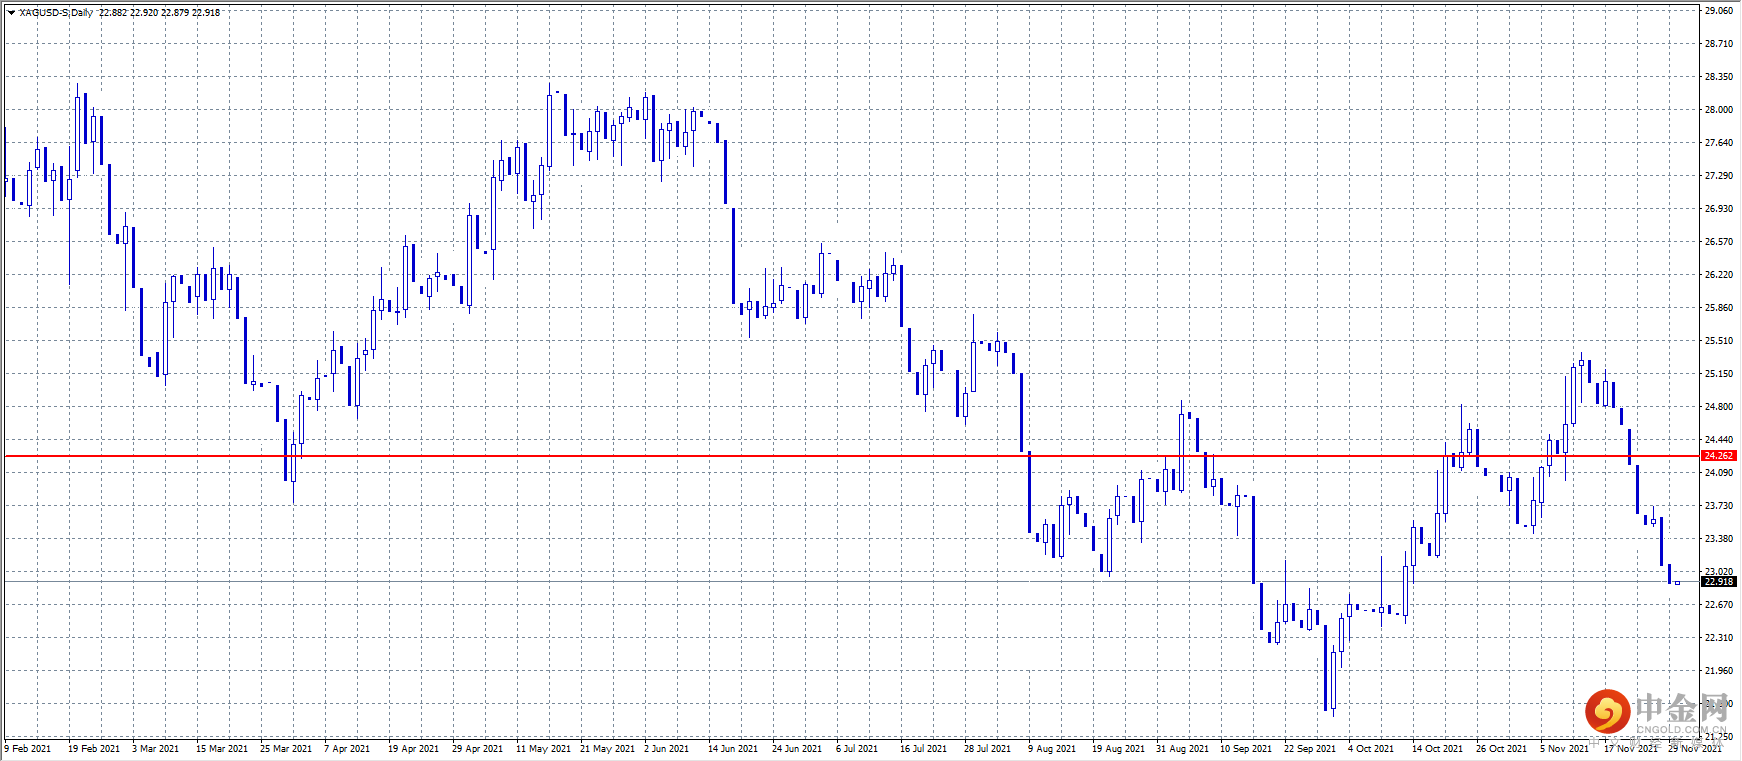Image resolution: width=1742 pixels, height=761 pixels.
Task: Click the 23.380 price axis label
Action: [x=1719, y=539]
